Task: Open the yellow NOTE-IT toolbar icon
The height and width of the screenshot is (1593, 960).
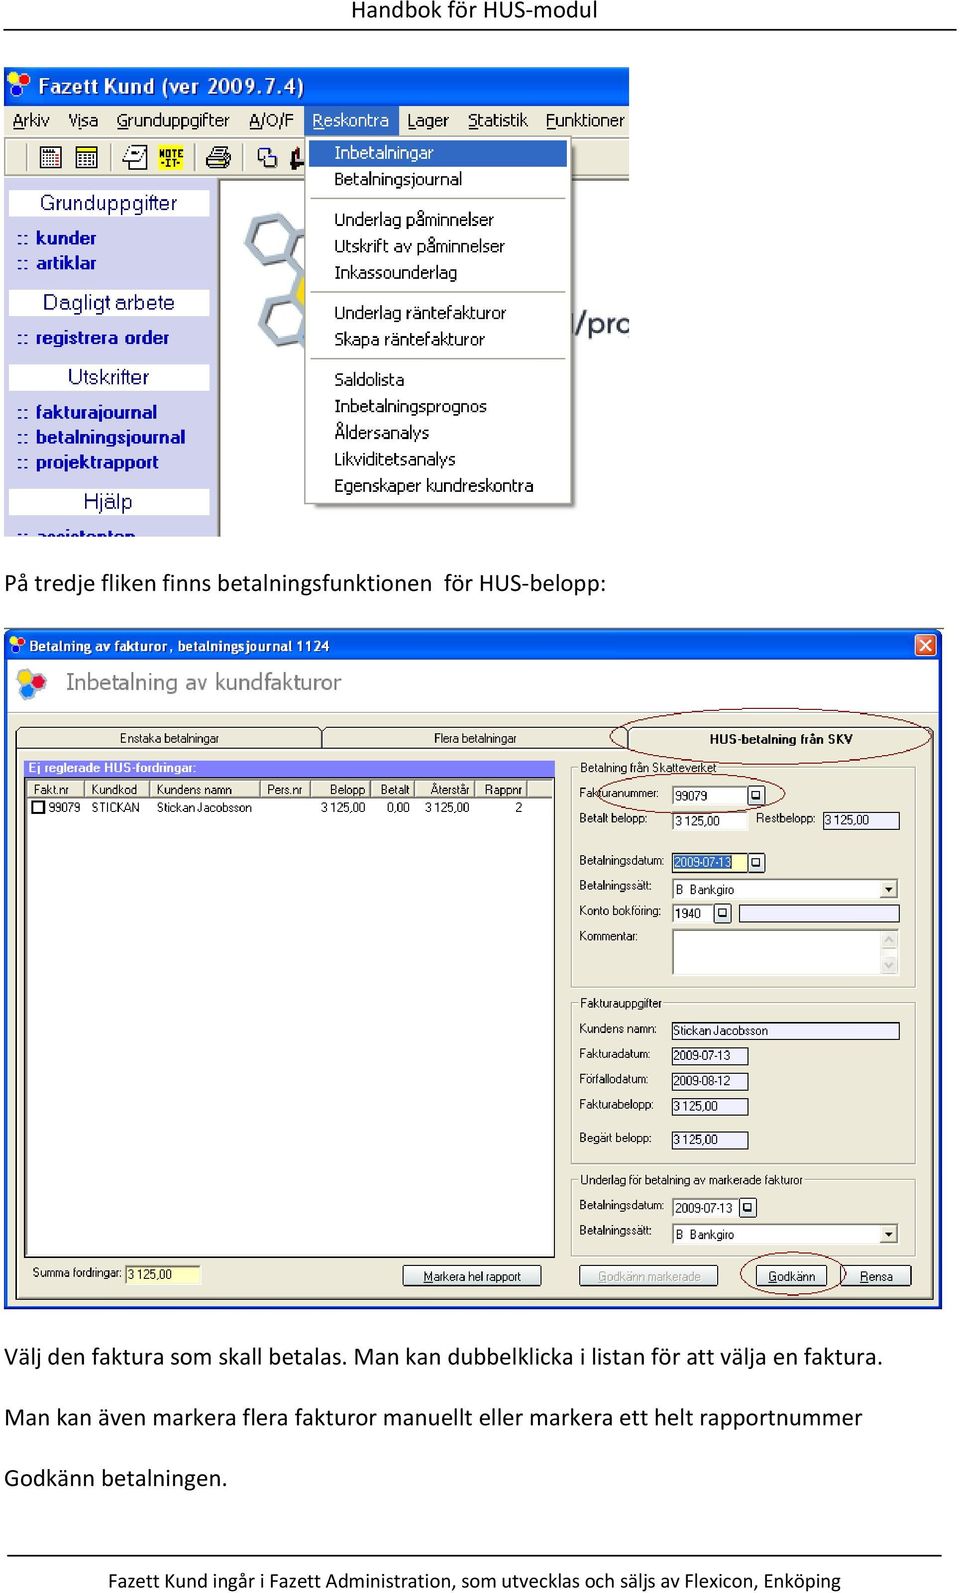Action: [171, 157]
